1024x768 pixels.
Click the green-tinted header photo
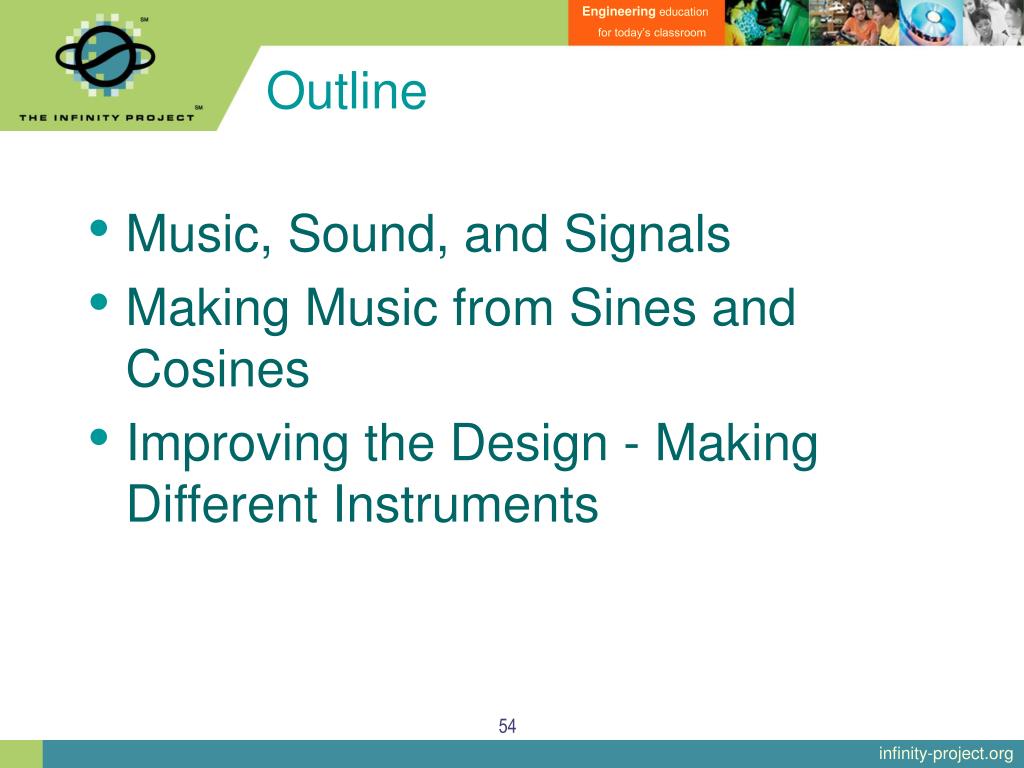pos(767,23)
